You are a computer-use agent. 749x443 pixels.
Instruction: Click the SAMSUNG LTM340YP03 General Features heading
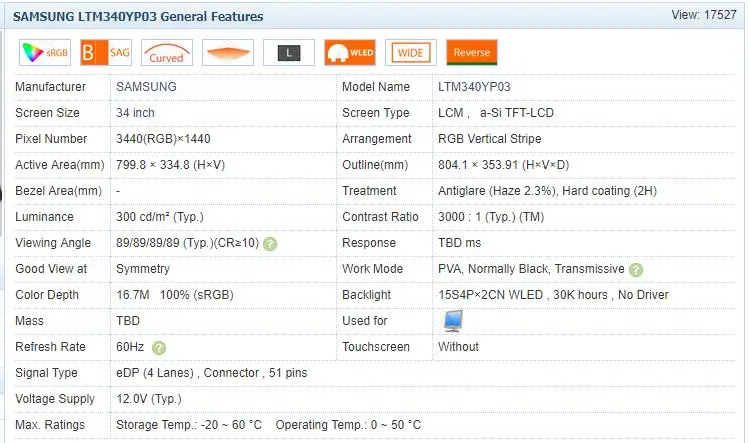[138, 17]
